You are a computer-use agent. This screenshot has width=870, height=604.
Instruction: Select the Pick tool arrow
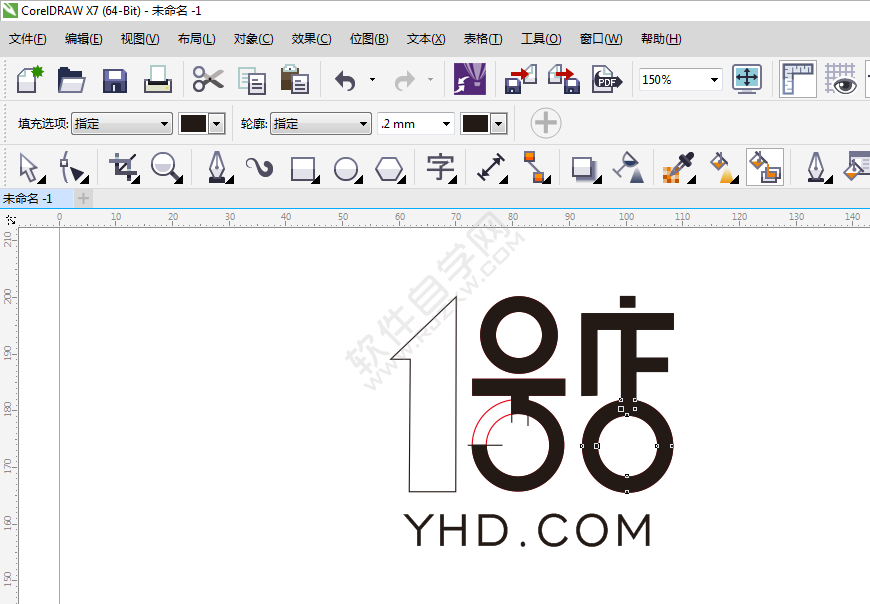coord(30,168)
